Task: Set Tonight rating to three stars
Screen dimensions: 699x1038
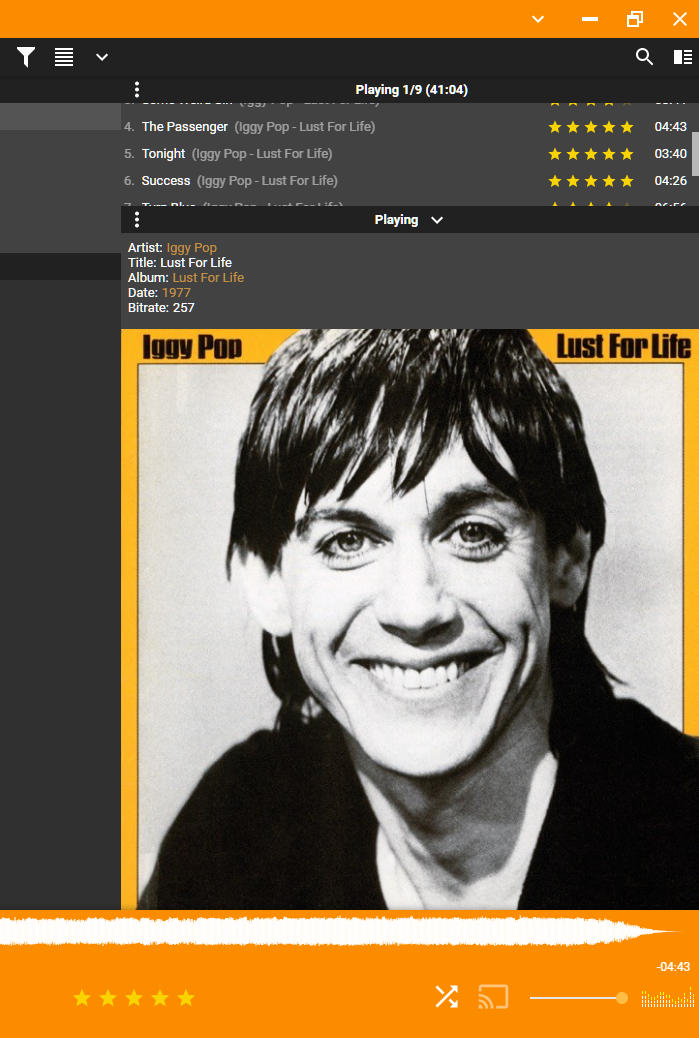Action: 590,154
